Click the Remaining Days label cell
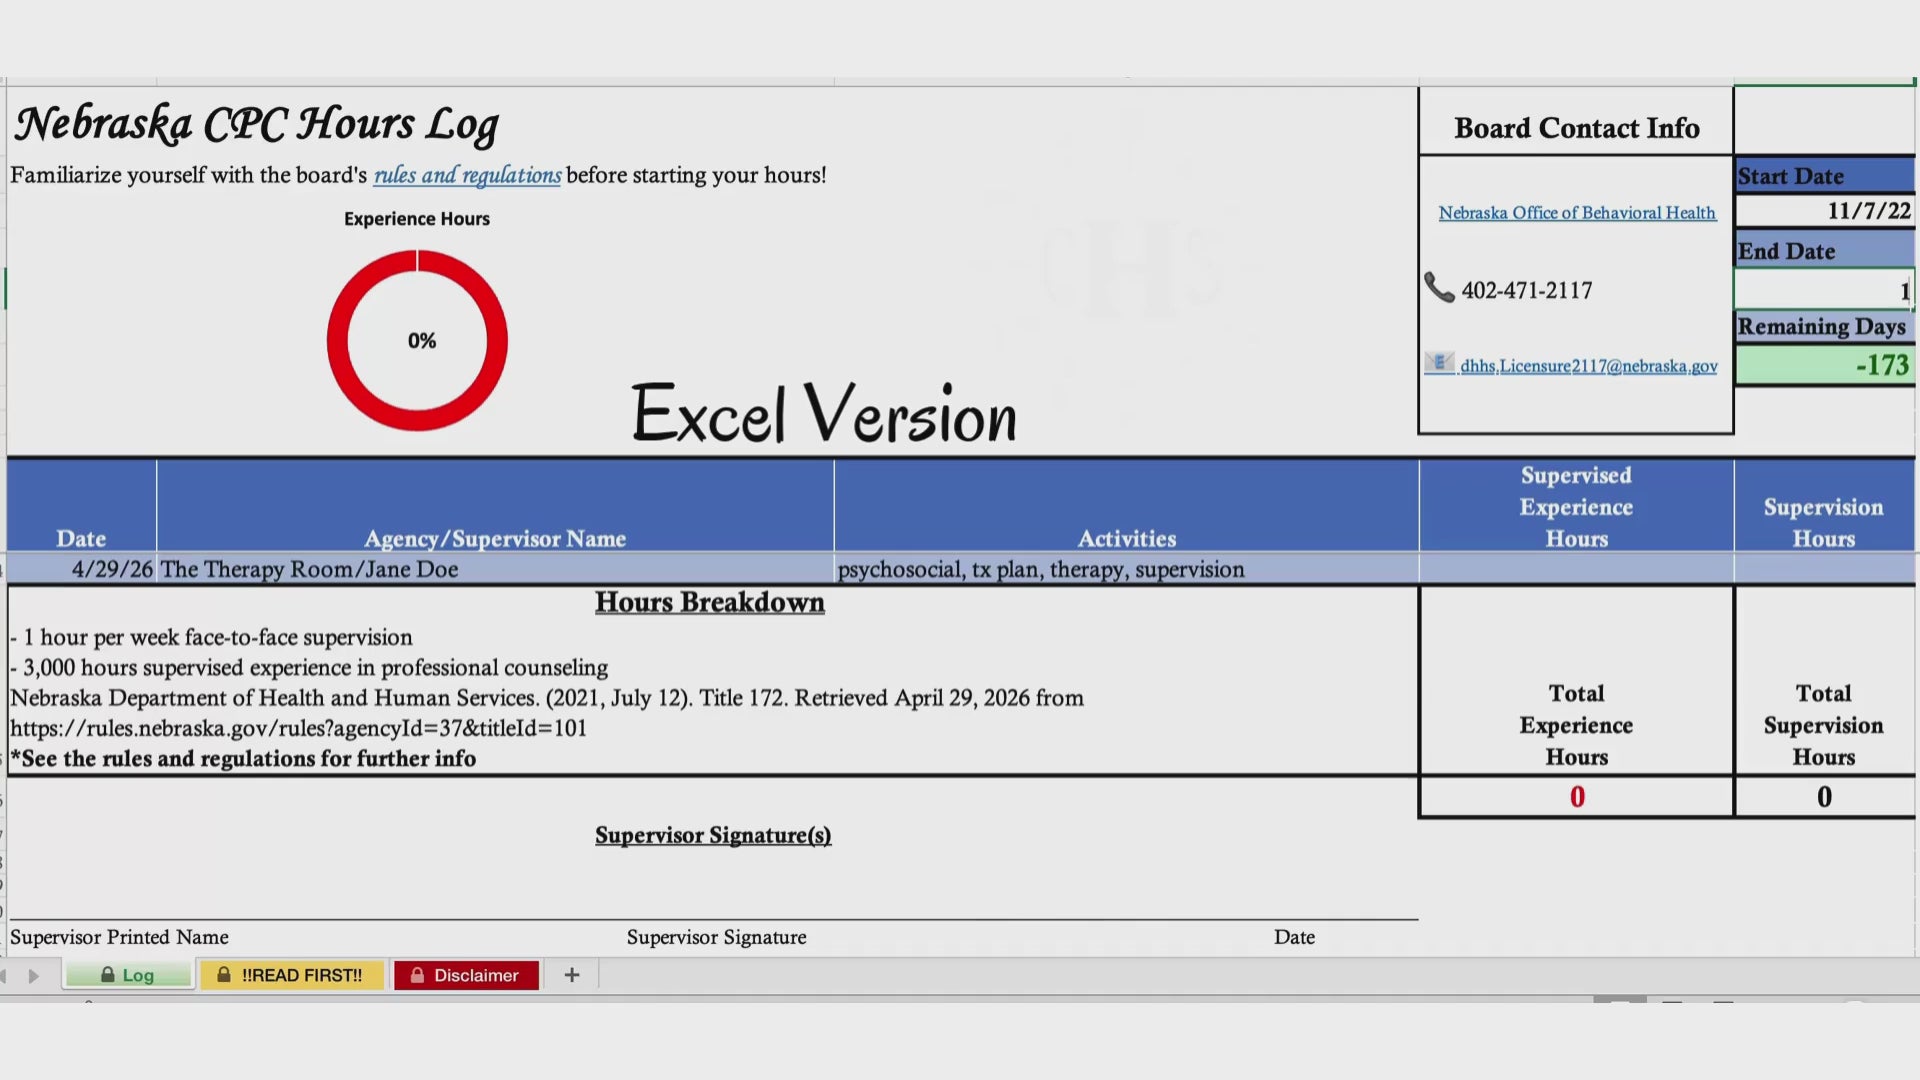Viewport: 1920px width, 1080px height. tap(1825, 326)
